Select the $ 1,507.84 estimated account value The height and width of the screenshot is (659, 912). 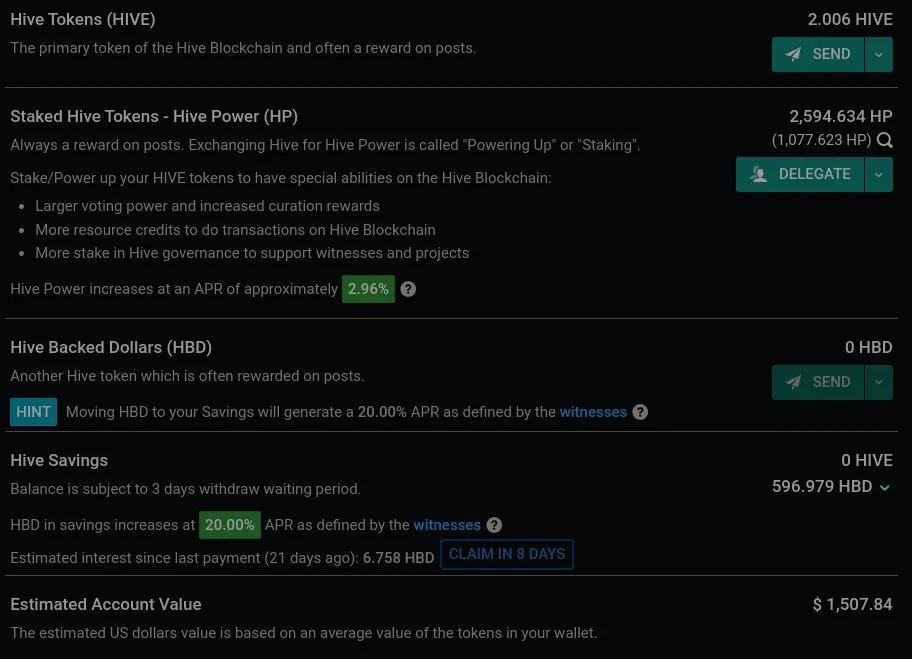tap(852, 604)
